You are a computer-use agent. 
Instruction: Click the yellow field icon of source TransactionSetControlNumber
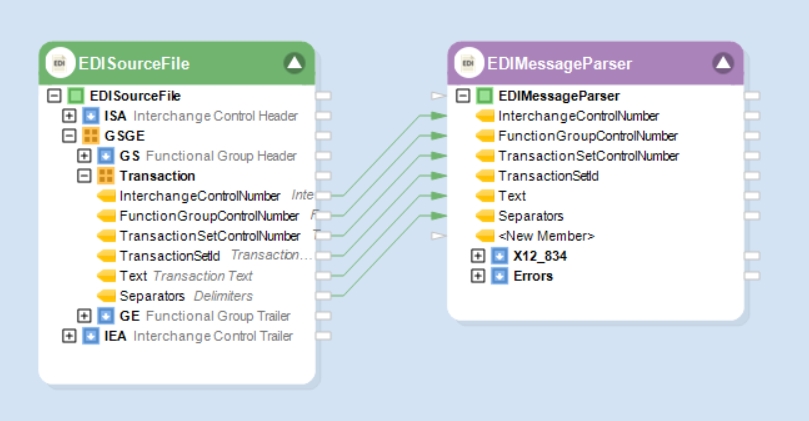pyautogui.click(x=106, y=236)
